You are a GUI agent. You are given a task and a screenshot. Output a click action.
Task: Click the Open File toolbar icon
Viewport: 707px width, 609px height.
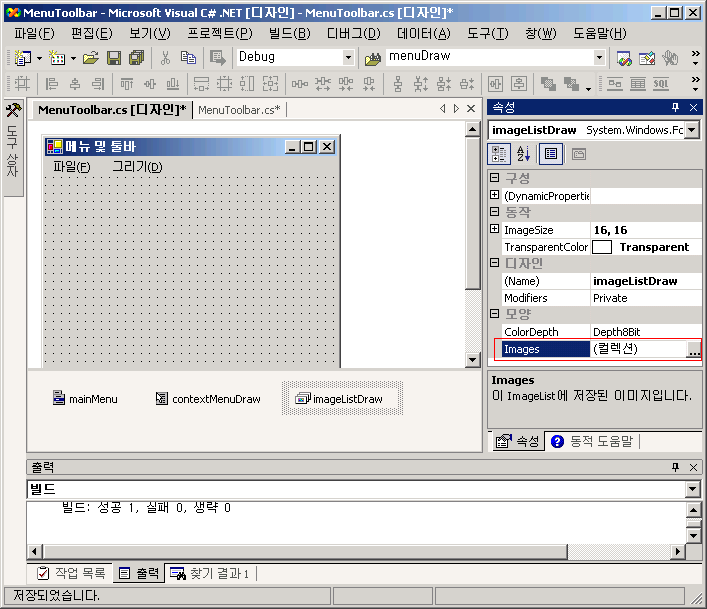pyautogui.click(x=91, y=58)
